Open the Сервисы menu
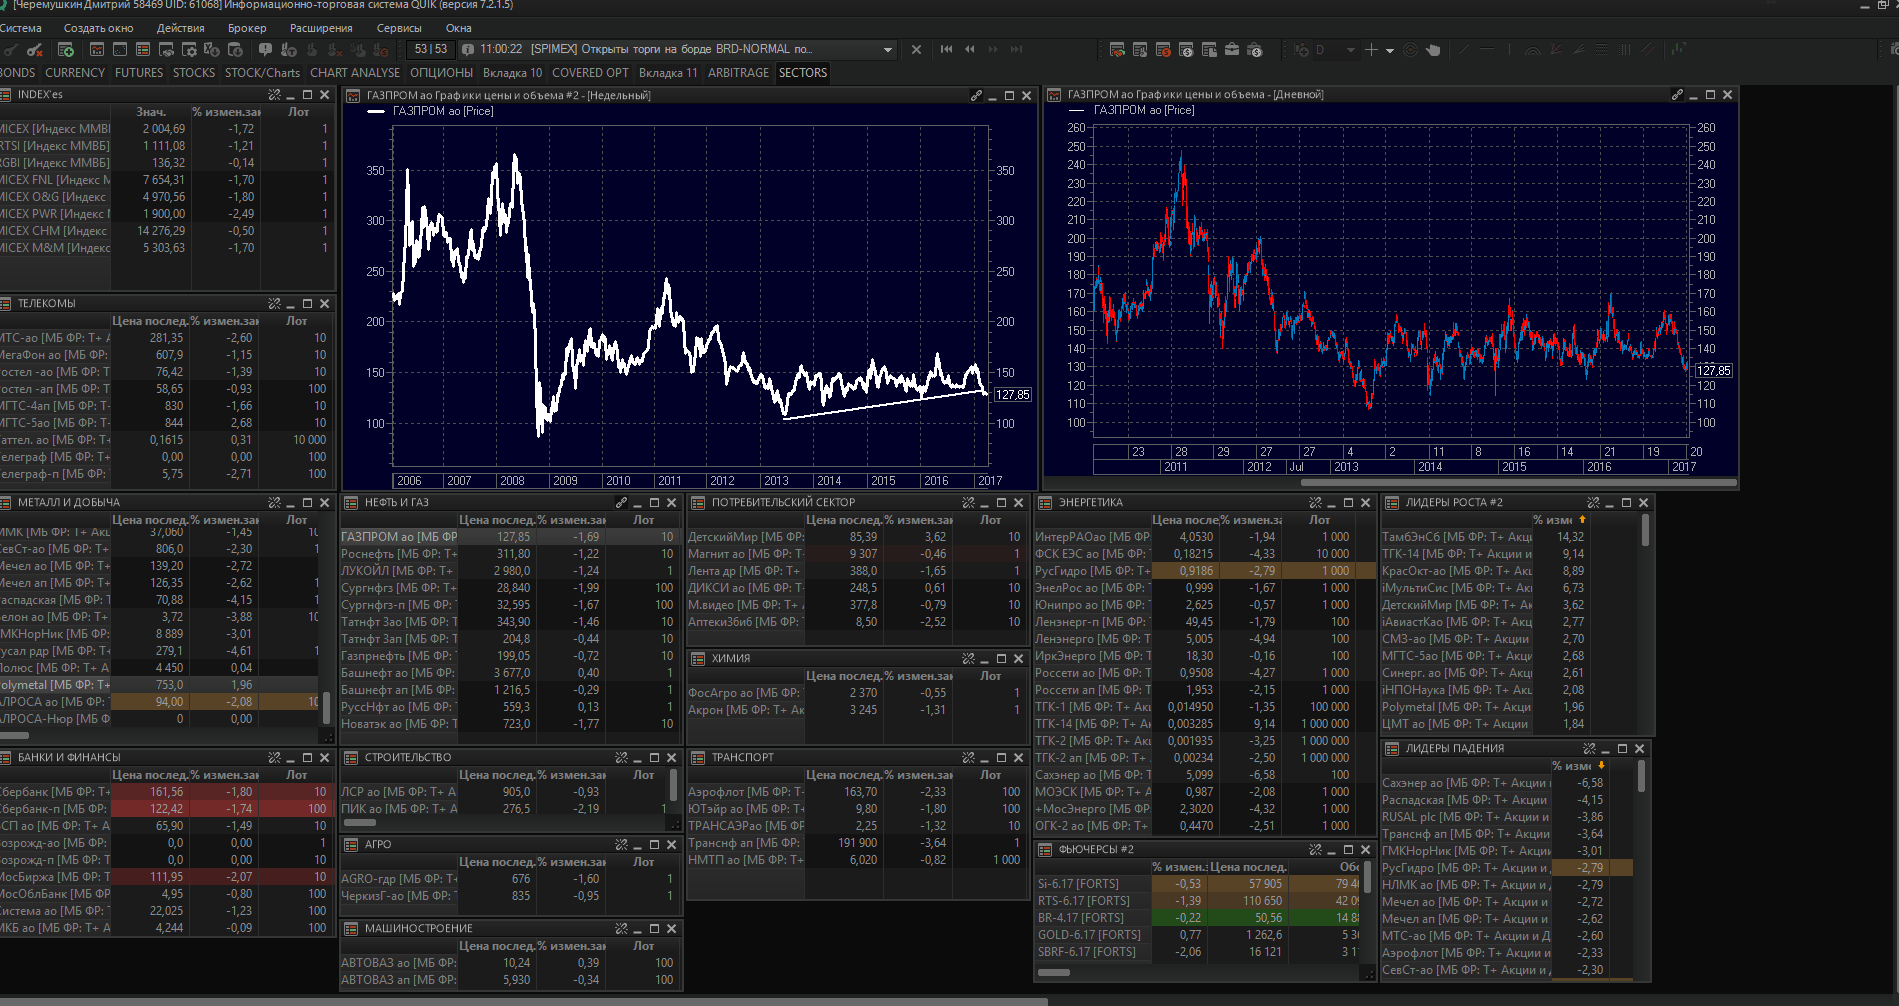The width and height of the screenshot is (1899, 1006). [x=399, y=28]
